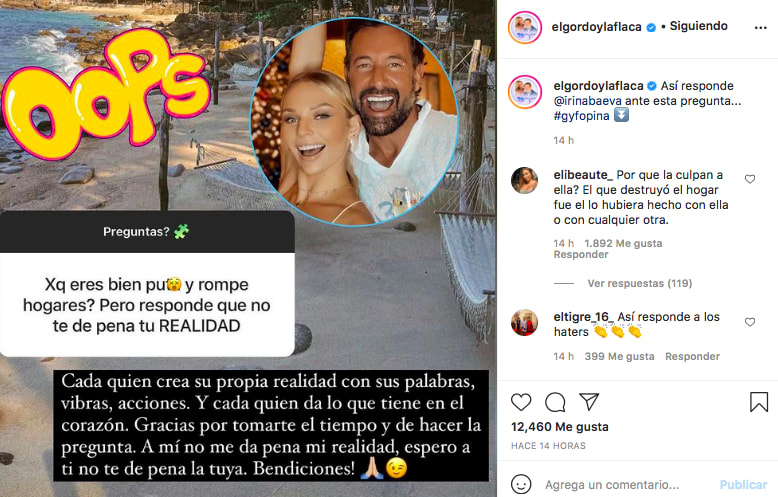Save post with the bookmark icon
This screenshot has height=497, width=778.
pos(759,402)
